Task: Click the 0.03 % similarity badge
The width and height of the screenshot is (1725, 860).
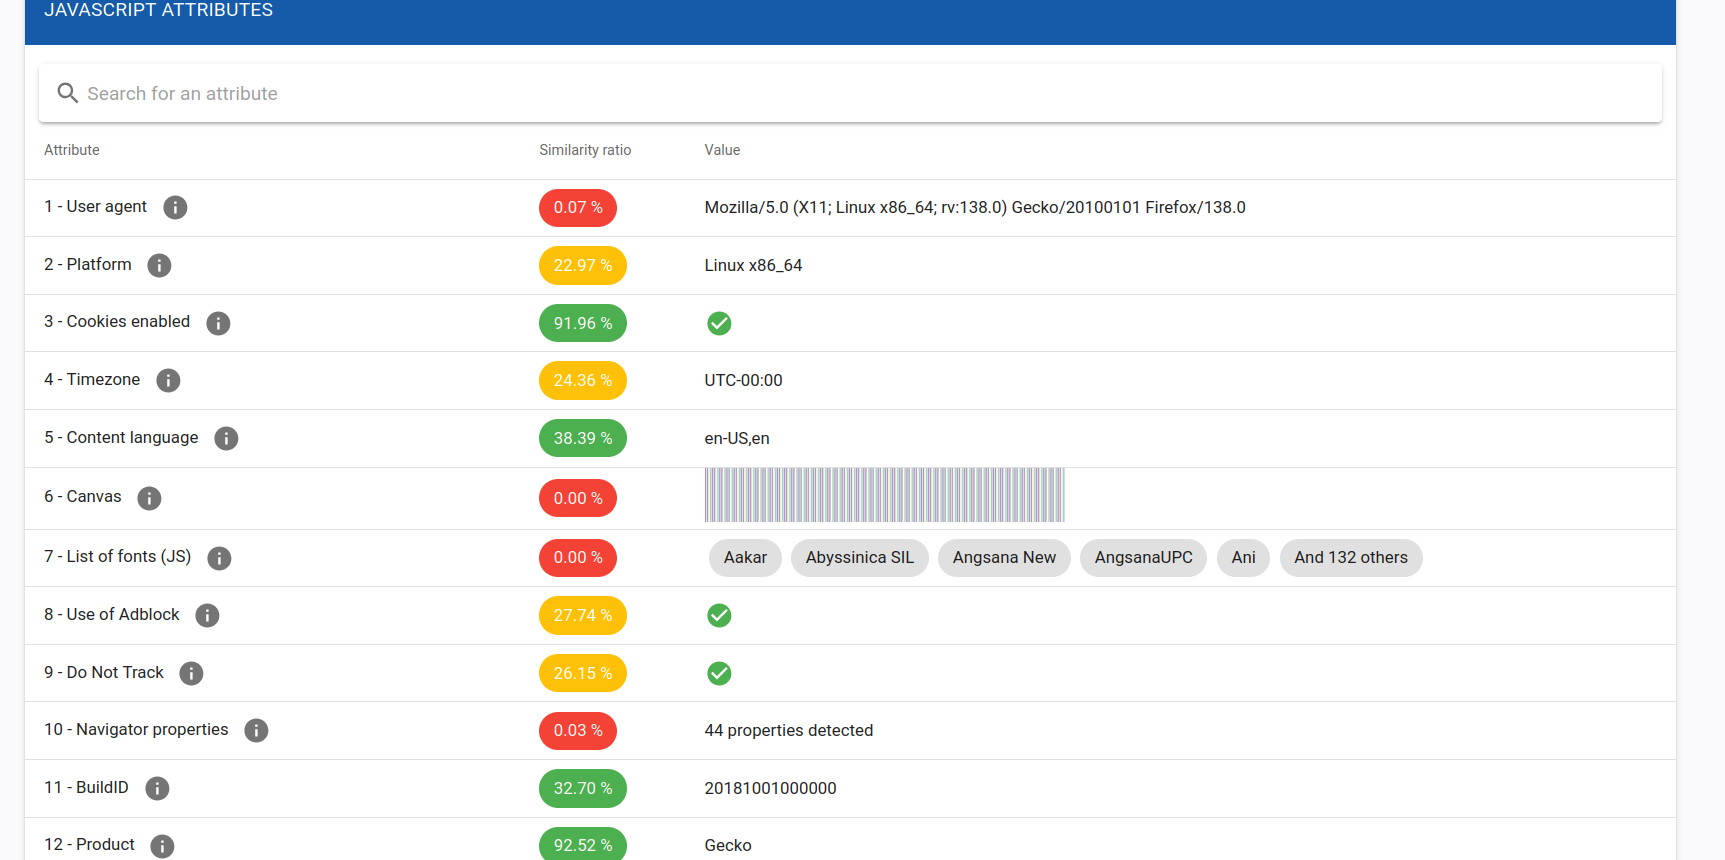Action: (x=578, y=730)
